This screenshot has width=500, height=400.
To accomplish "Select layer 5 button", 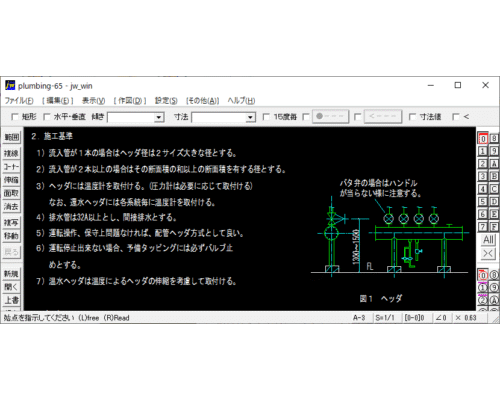I will tap(483, 202).
